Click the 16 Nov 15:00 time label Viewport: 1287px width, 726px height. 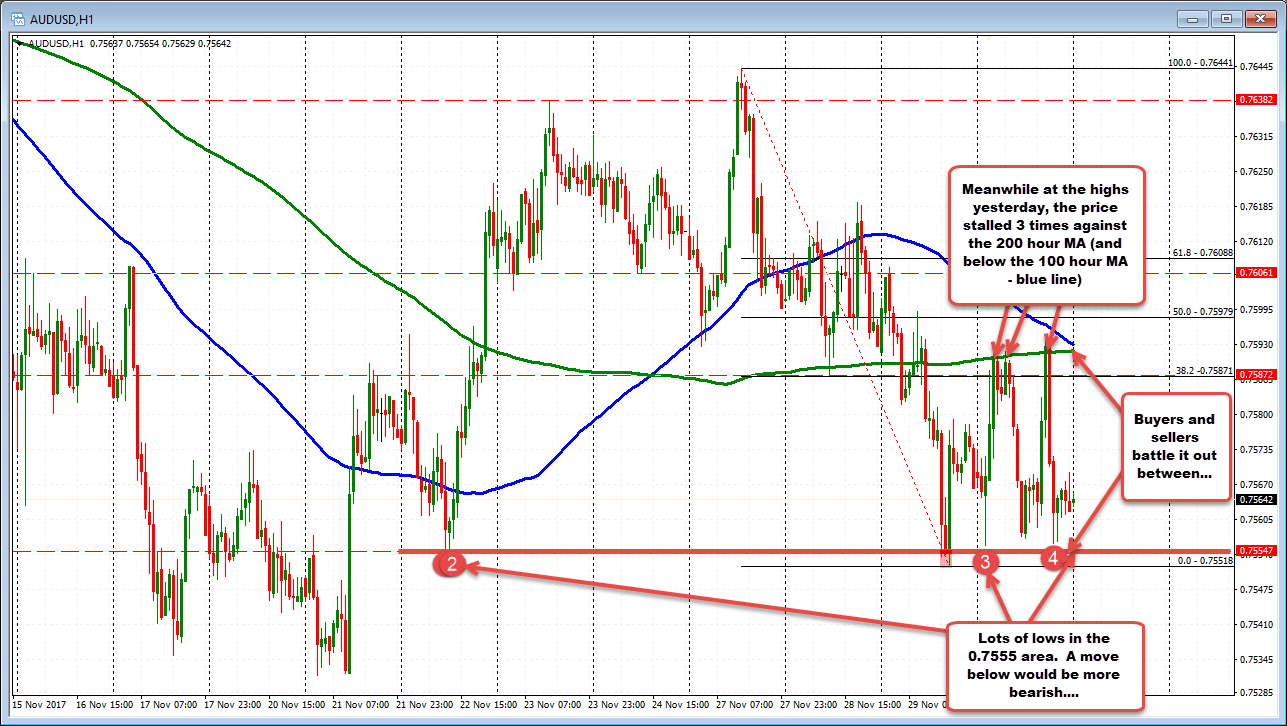click(x=103, y=704)
